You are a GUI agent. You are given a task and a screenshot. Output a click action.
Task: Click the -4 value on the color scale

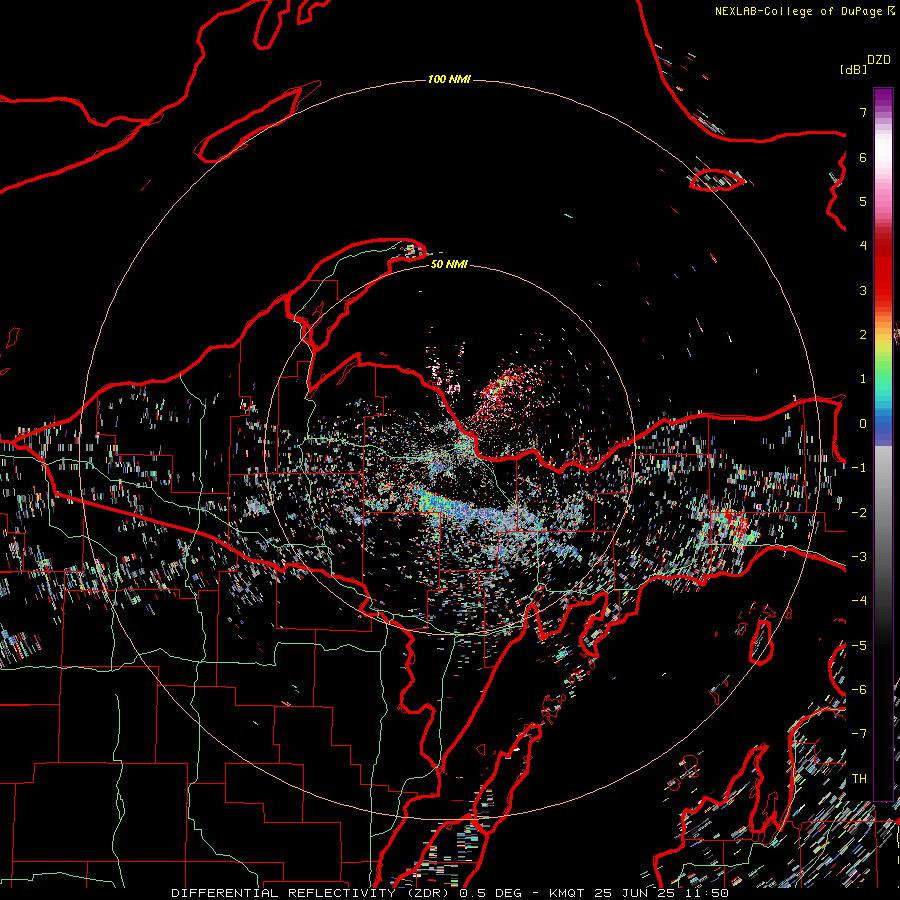[859, 600]
